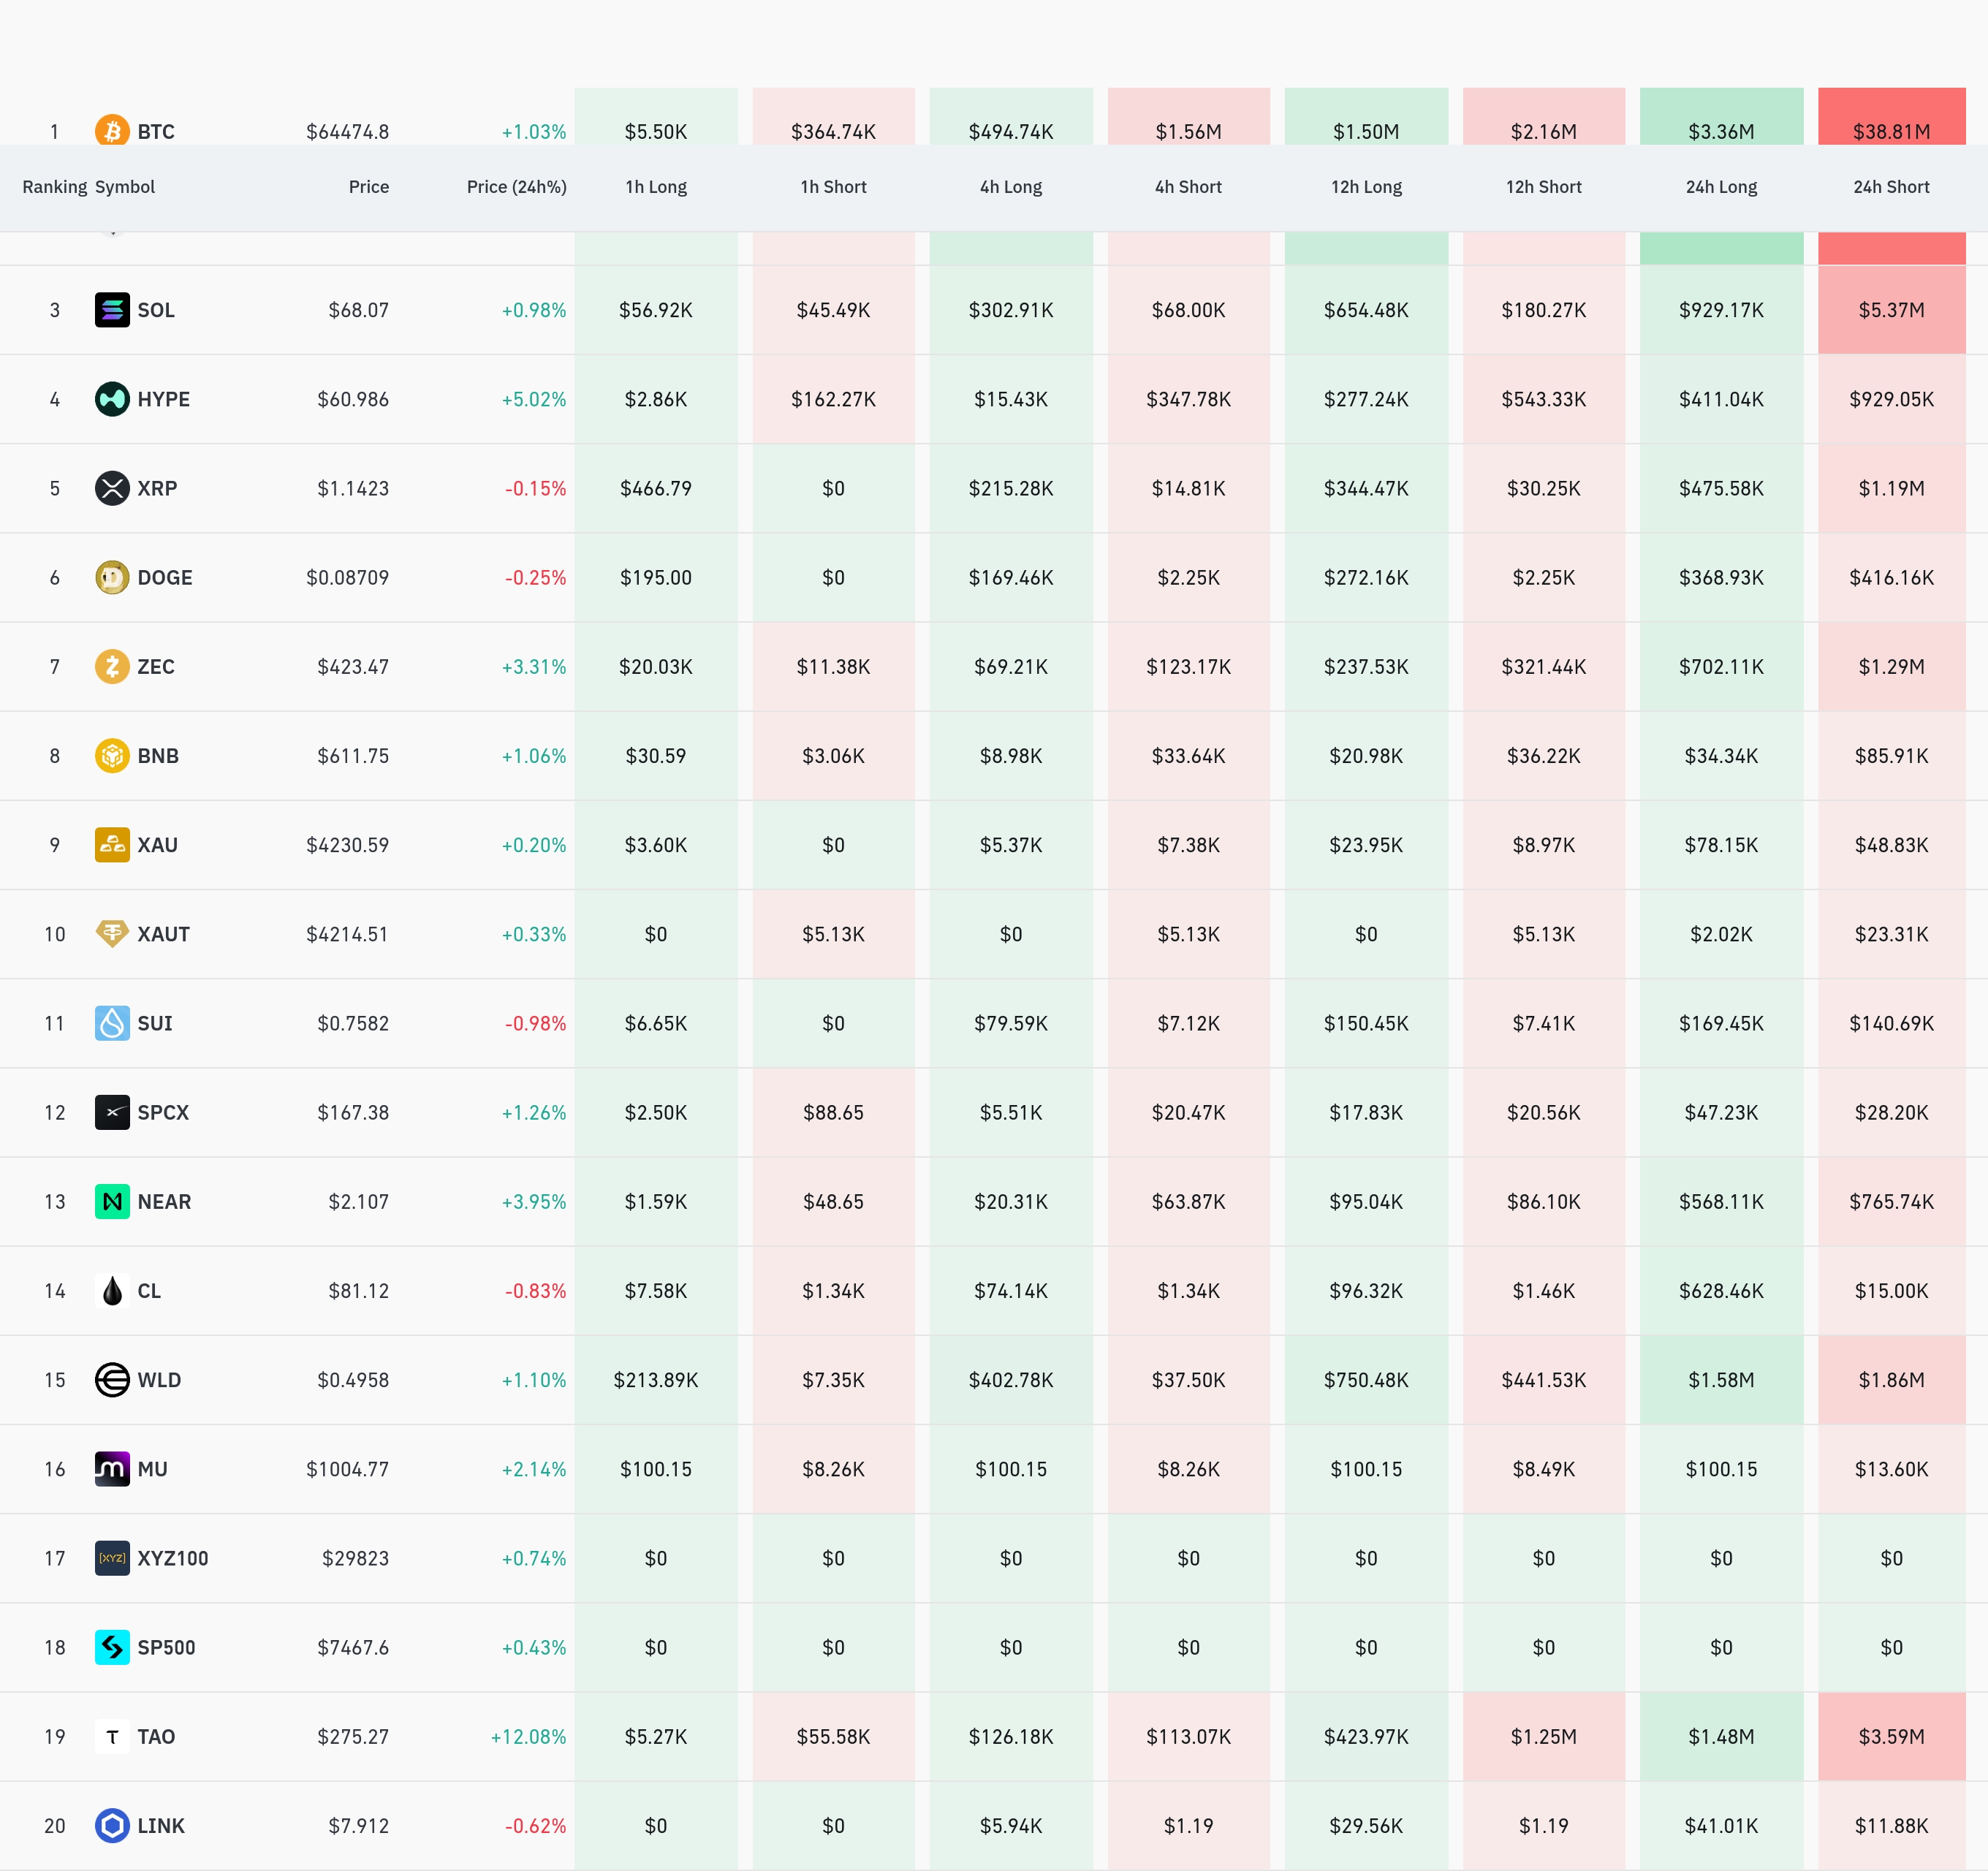1988x1871 pixels.
Task: Select MU price $1004.77
Action: point(348,1469)
